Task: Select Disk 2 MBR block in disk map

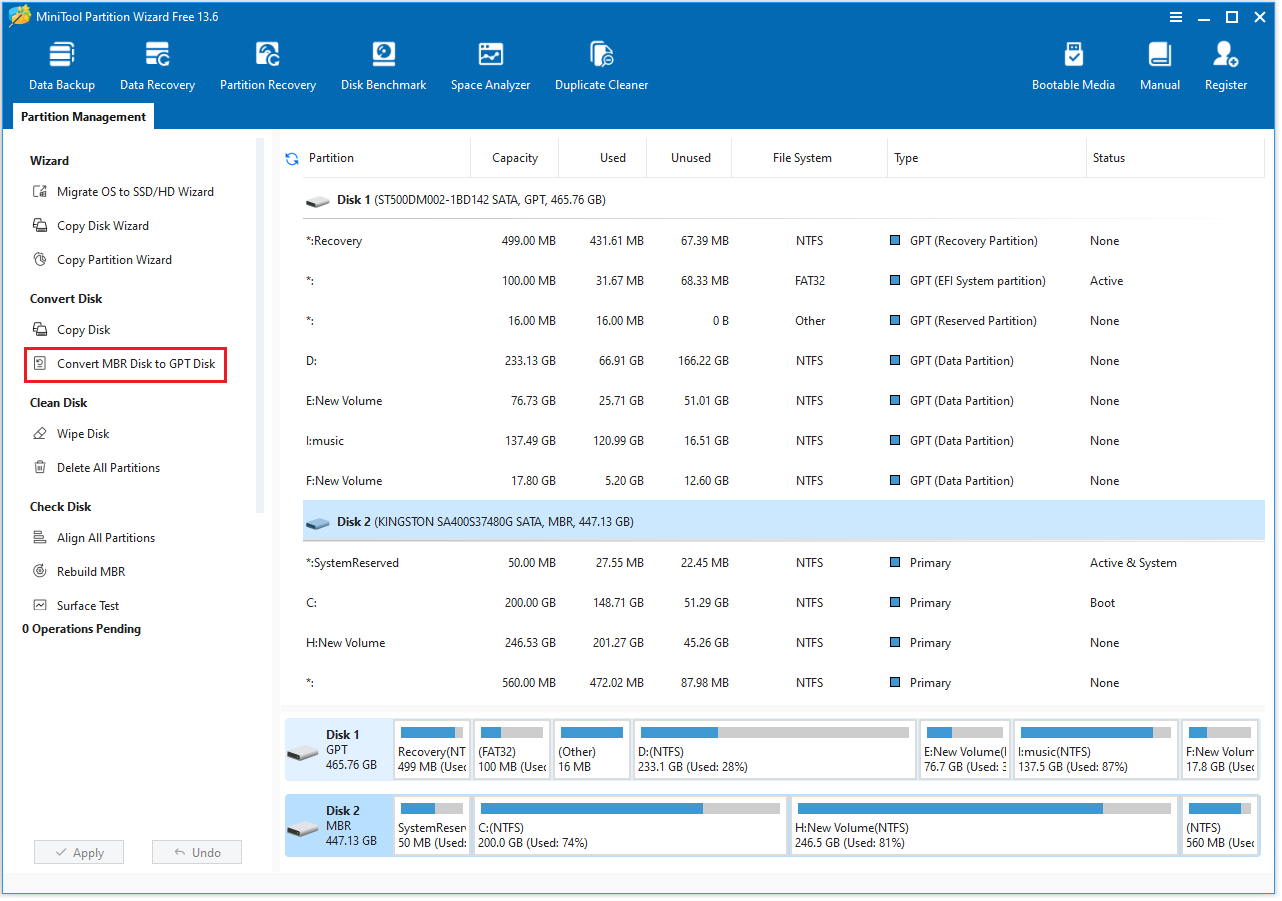Action: [338, 826]
